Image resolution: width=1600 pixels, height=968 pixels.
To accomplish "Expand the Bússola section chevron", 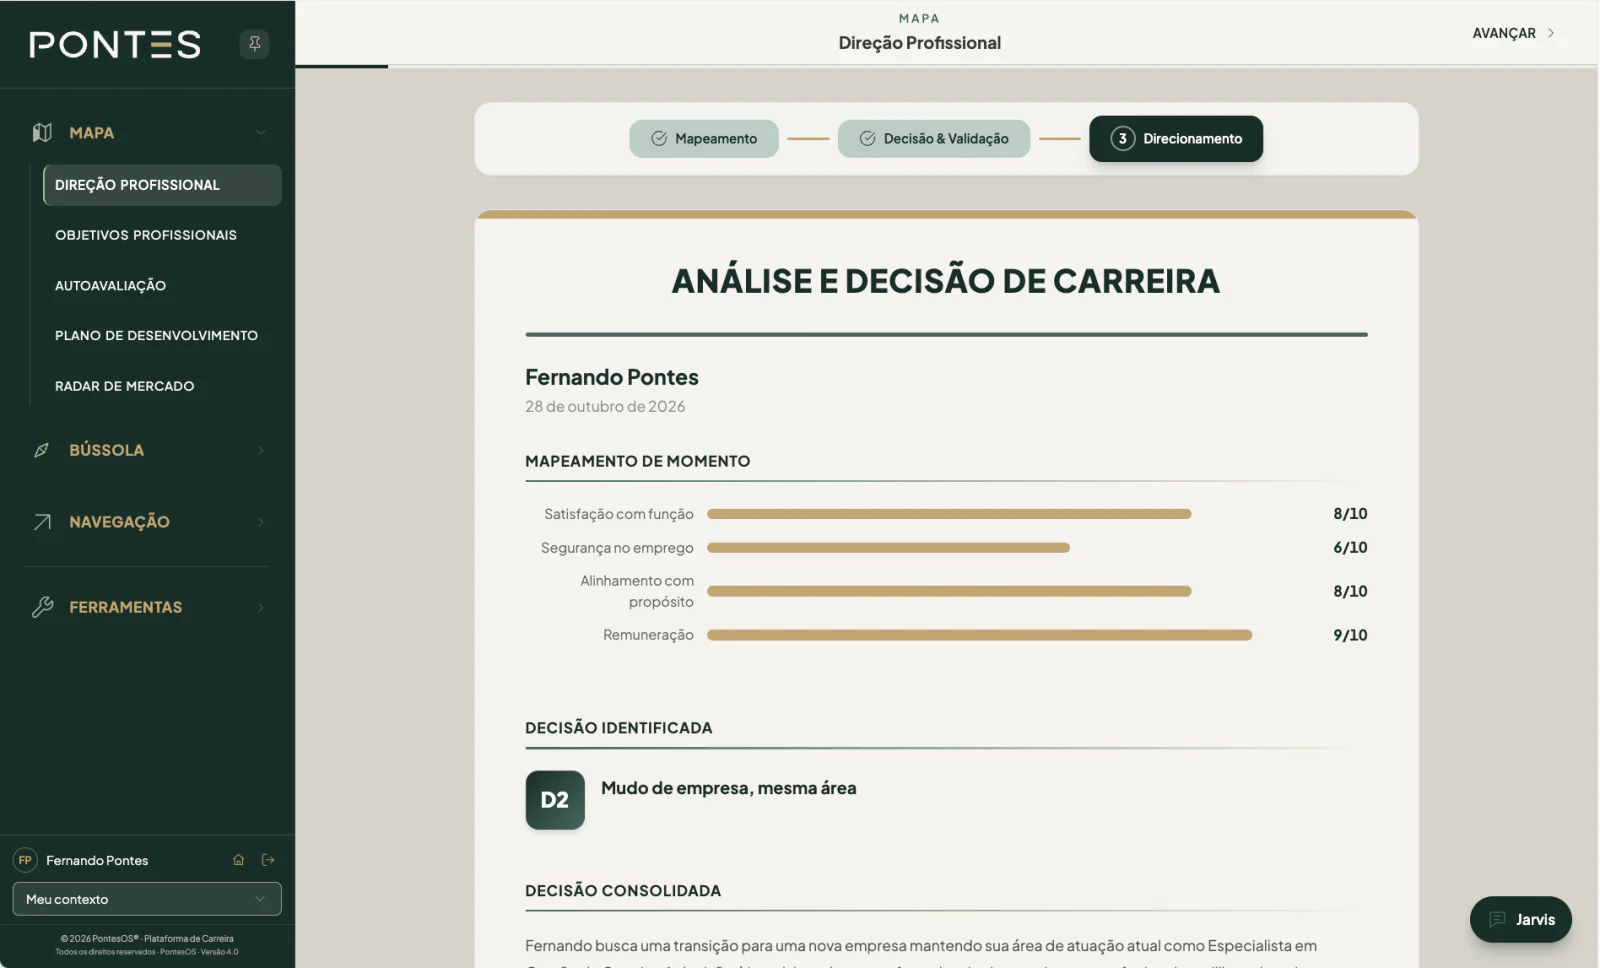I will pyautogui.click(x=260, y=451).
